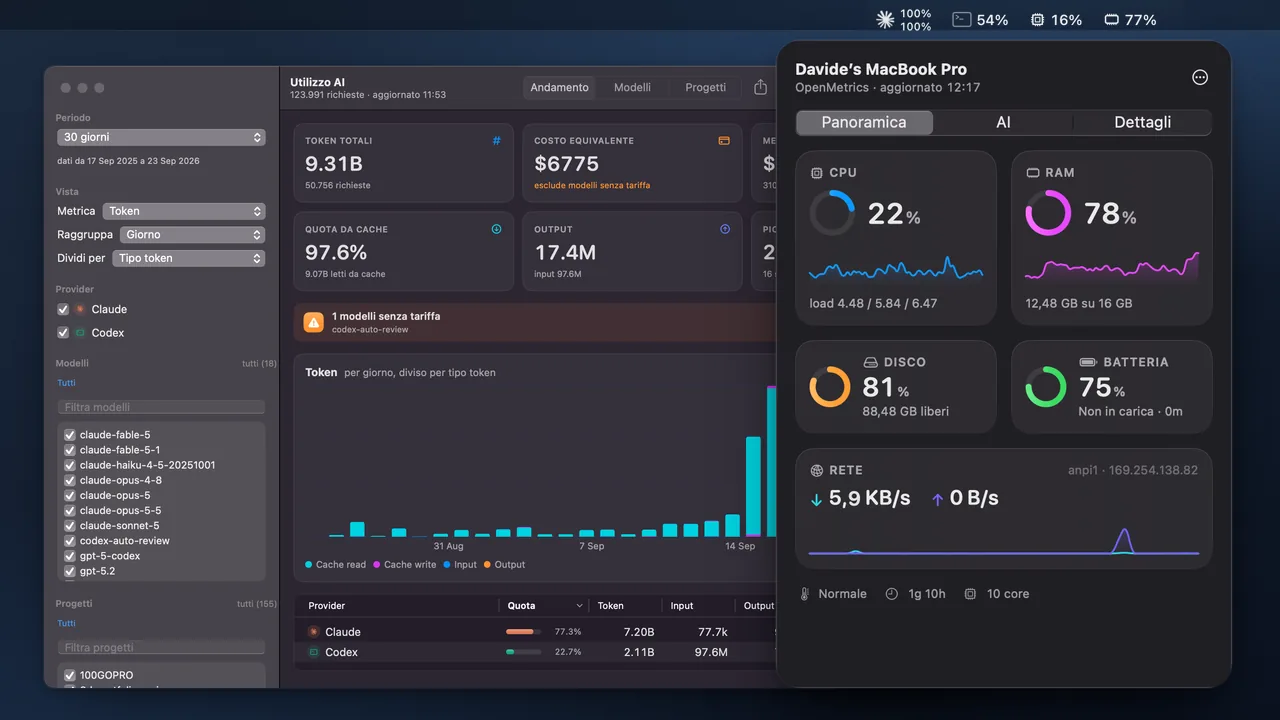The image size is (1280, 720).
Task: Click the share icon in Utilizzo AI toolbar
Action: [x=760, y=87]
